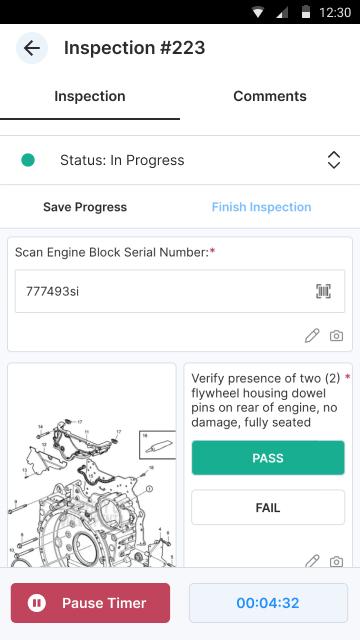Select FAIL for dowel pins check

268,507
